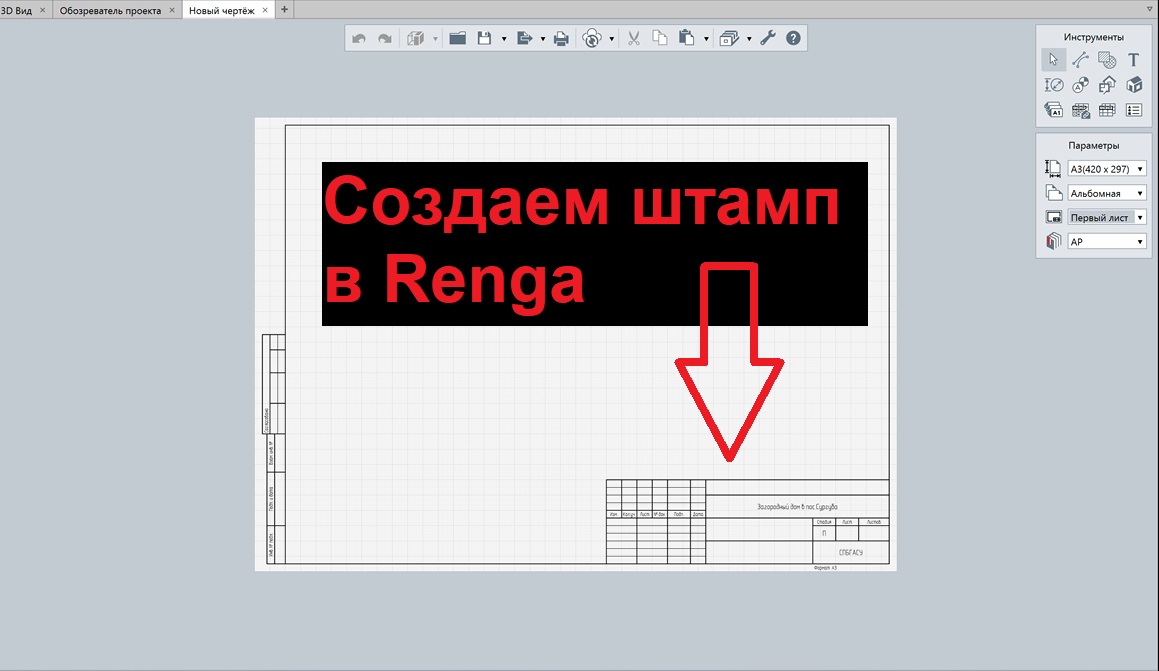Viewport: 1159px width, 671px height.
Task: Click the СПБГАСУ stamp cell
Action: point(851,552)
